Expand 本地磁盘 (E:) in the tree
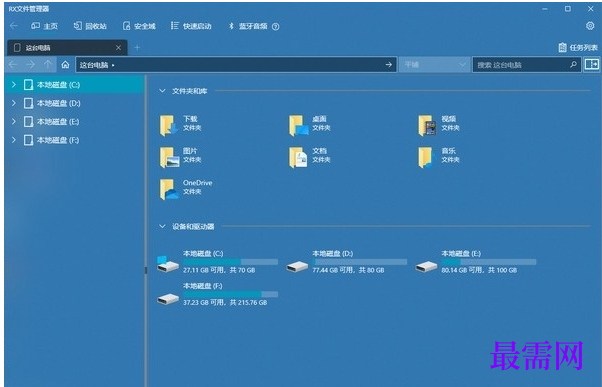Image resolution: width=602 pixels, height=387 pixels. pyautogui.click(x=14, y=121)
